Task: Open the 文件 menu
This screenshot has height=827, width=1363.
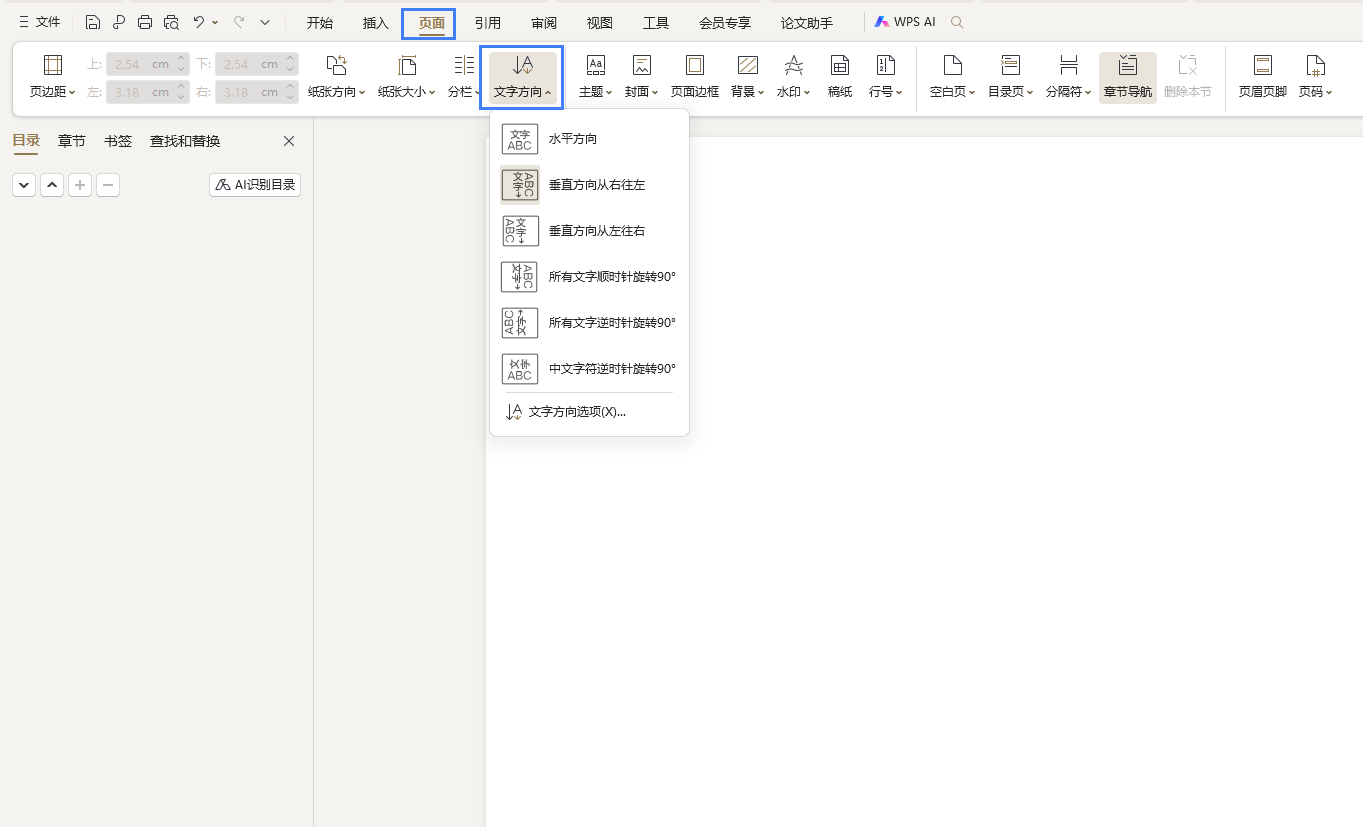Action: coord(39,22)
